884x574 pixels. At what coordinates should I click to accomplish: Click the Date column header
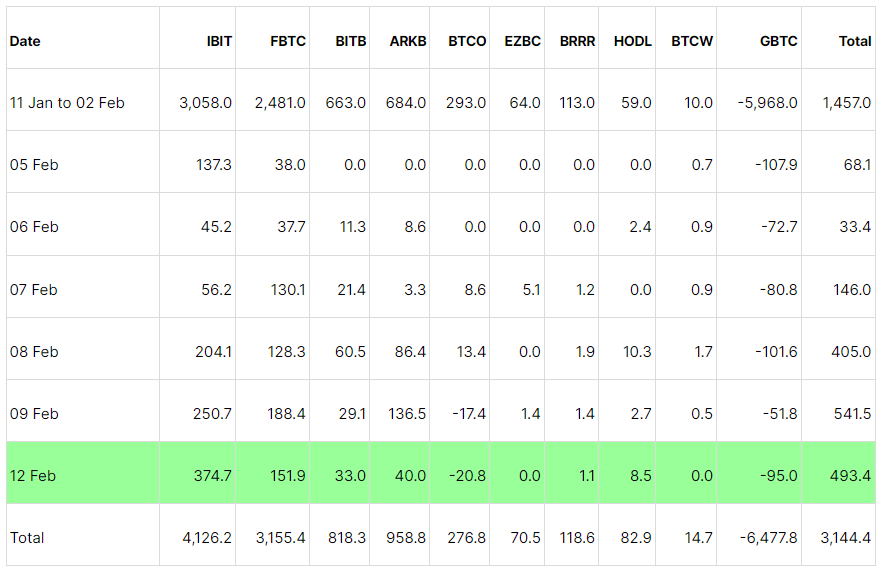click(x=25, y=41)
